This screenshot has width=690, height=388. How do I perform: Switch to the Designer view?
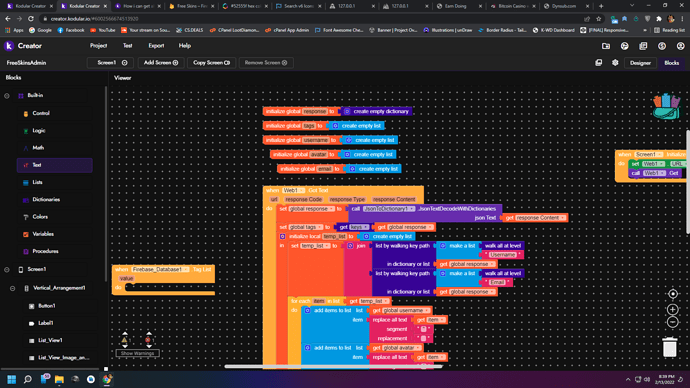pos(640,63)
